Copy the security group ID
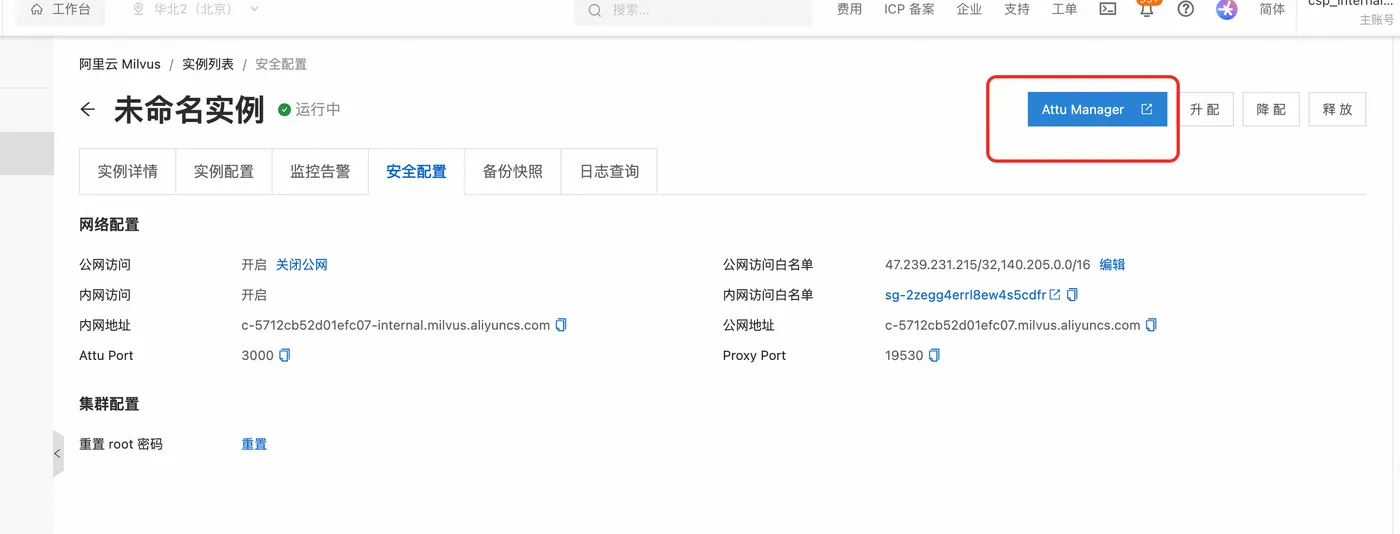 click(x=1072, y=295)
